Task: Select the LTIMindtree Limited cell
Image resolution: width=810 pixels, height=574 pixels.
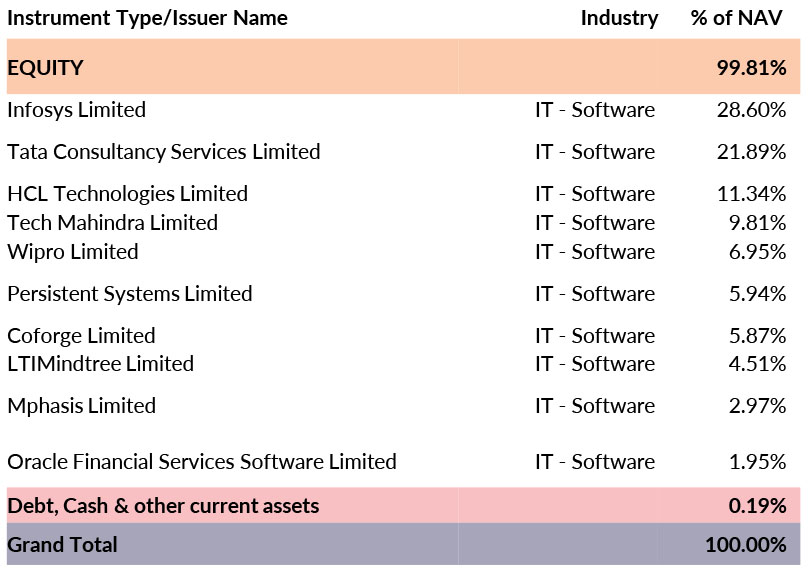Action: tap(100, 364)
